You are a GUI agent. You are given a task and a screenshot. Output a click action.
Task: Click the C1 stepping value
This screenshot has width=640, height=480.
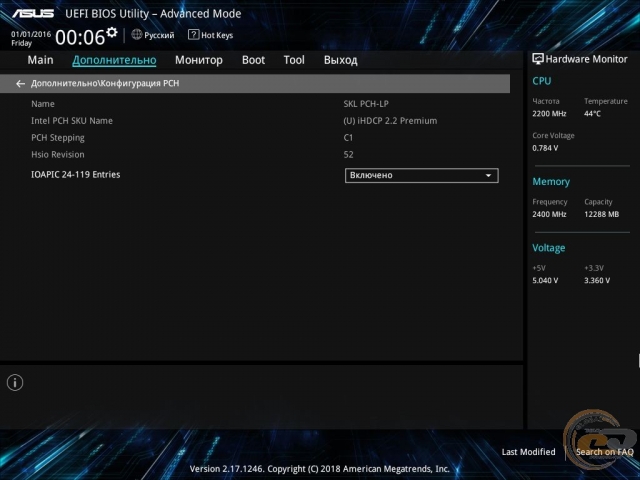tap(348, 138)
